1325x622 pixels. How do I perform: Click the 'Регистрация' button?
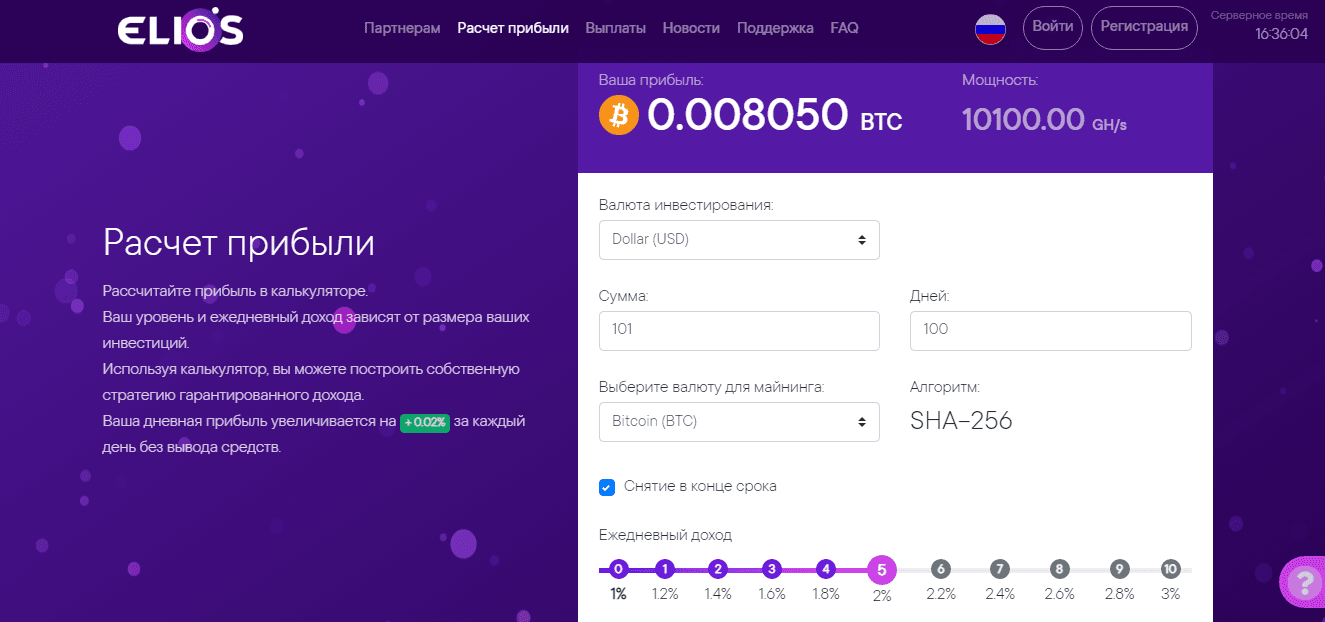coord(1144,28)
